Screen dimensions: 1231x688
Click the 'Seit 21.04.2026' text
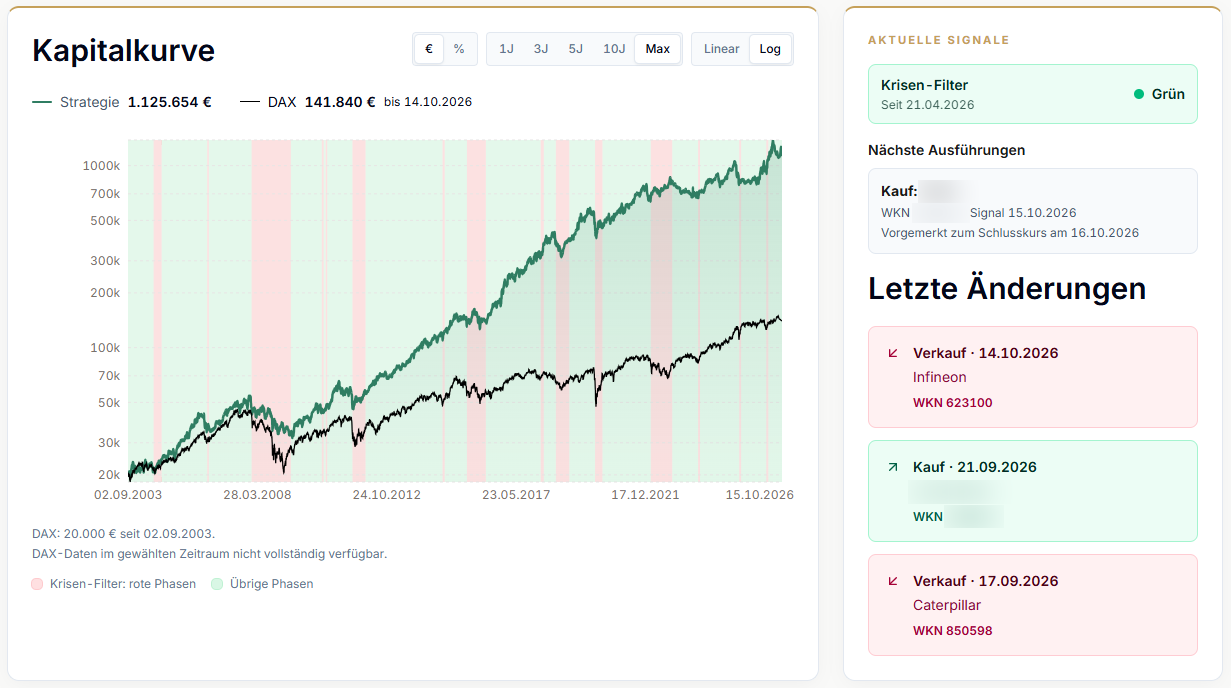928,105
